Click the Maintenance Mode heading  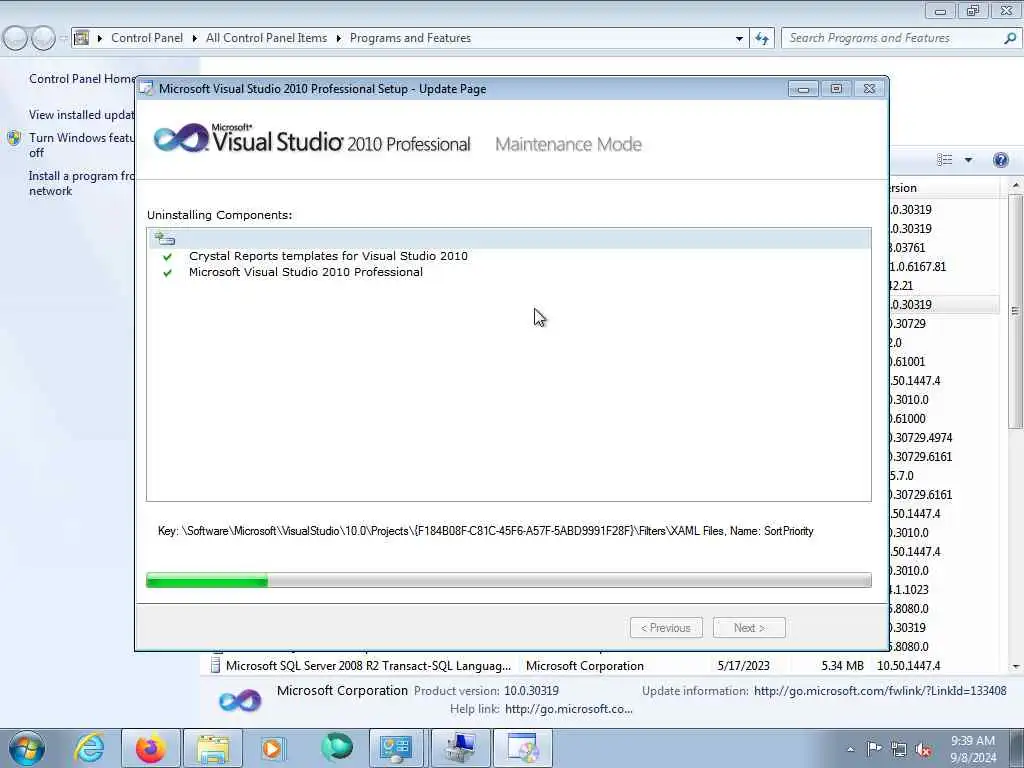click(x=568, y=144)
